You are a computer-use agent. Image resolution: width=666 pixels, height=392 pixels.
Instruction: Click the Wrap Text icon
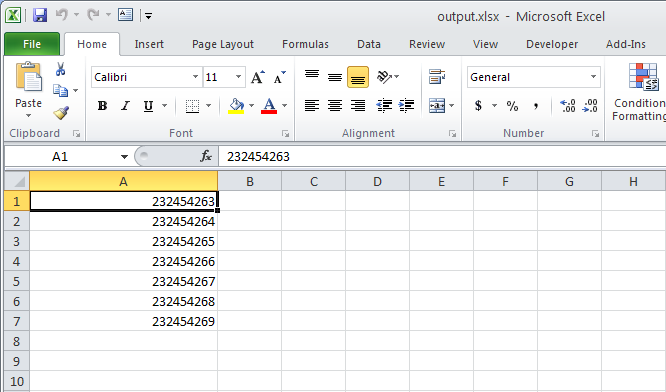(x=437, y=77)
